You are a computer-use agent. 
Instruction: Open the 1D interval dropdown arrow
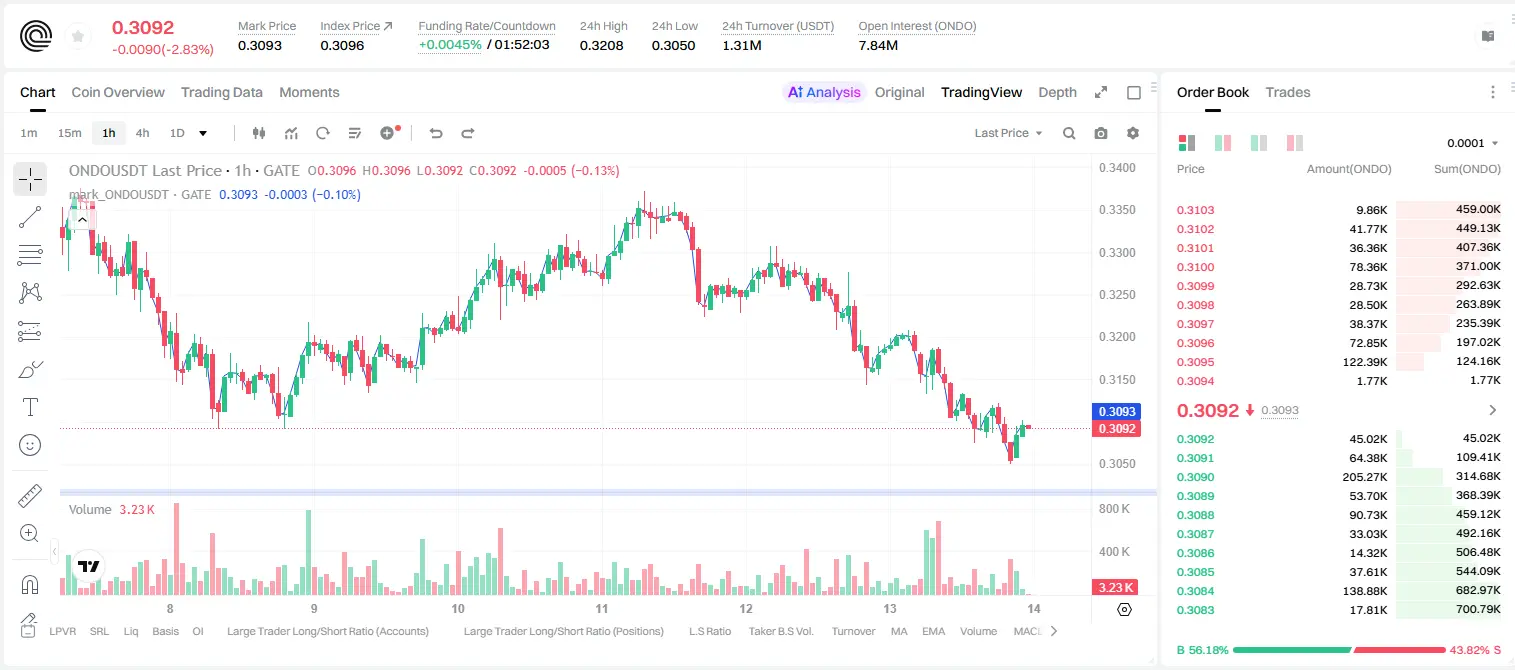click(x=203, y=133)
